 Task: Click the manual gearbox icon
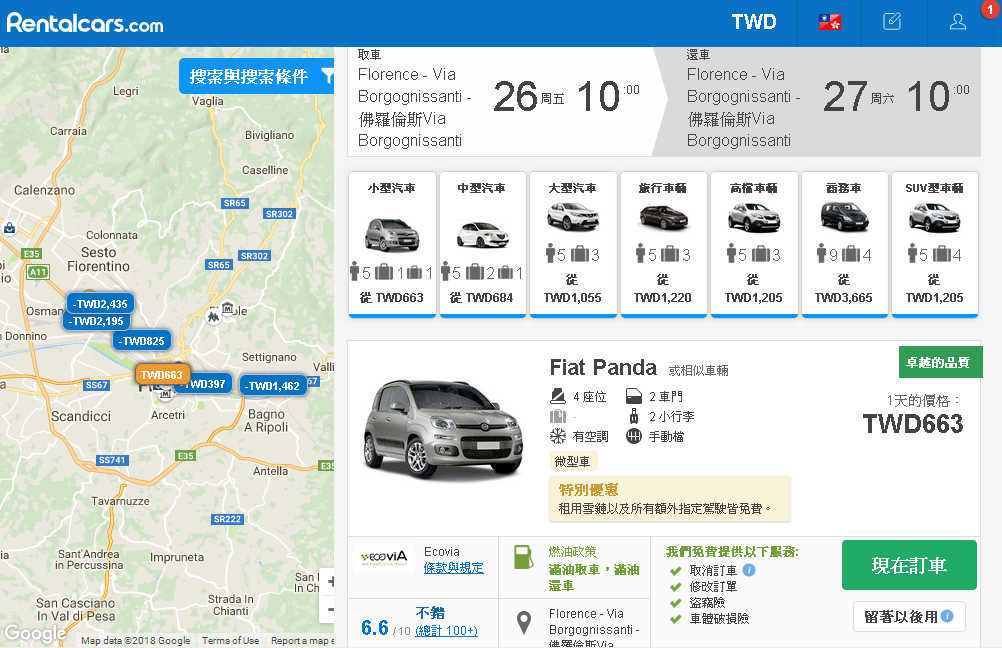633,436
